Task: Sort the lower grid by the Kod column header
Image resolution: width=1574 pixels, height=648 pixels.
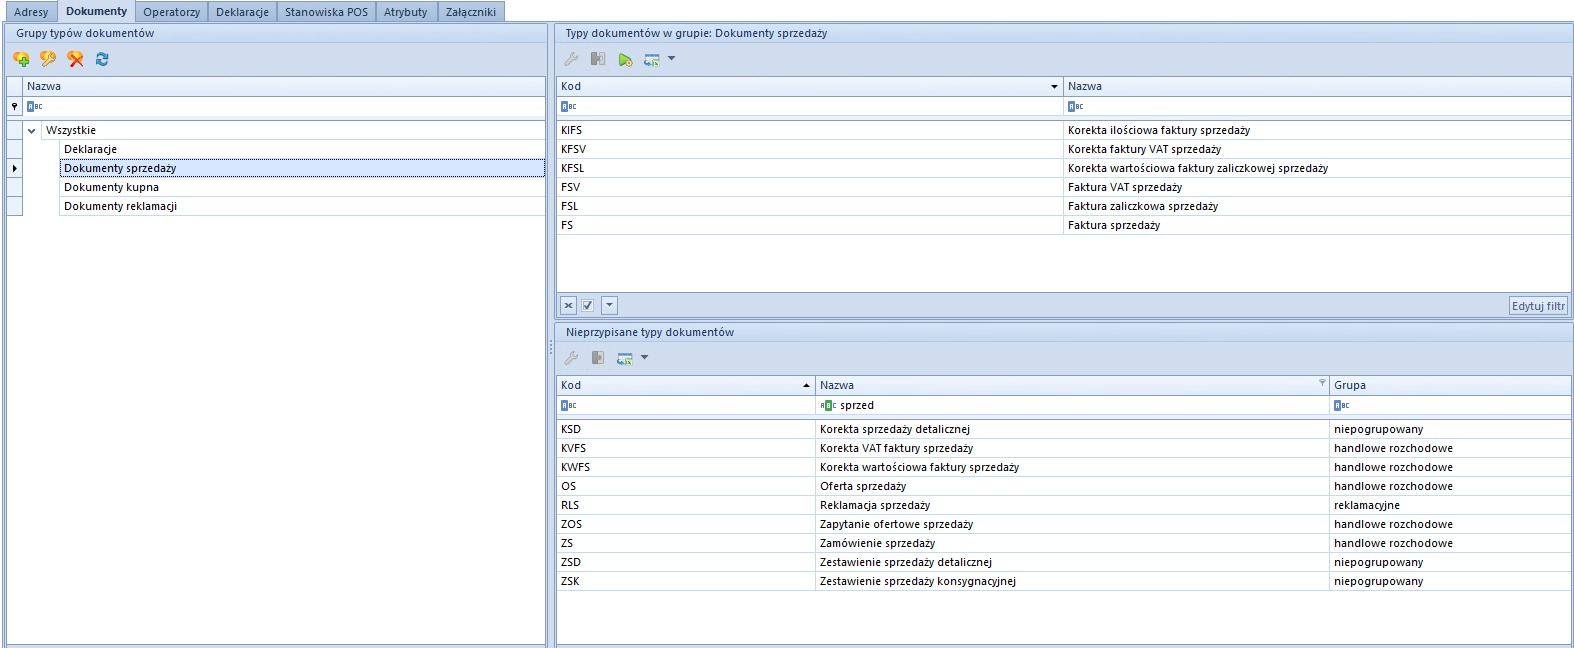Action: (685, 385)
